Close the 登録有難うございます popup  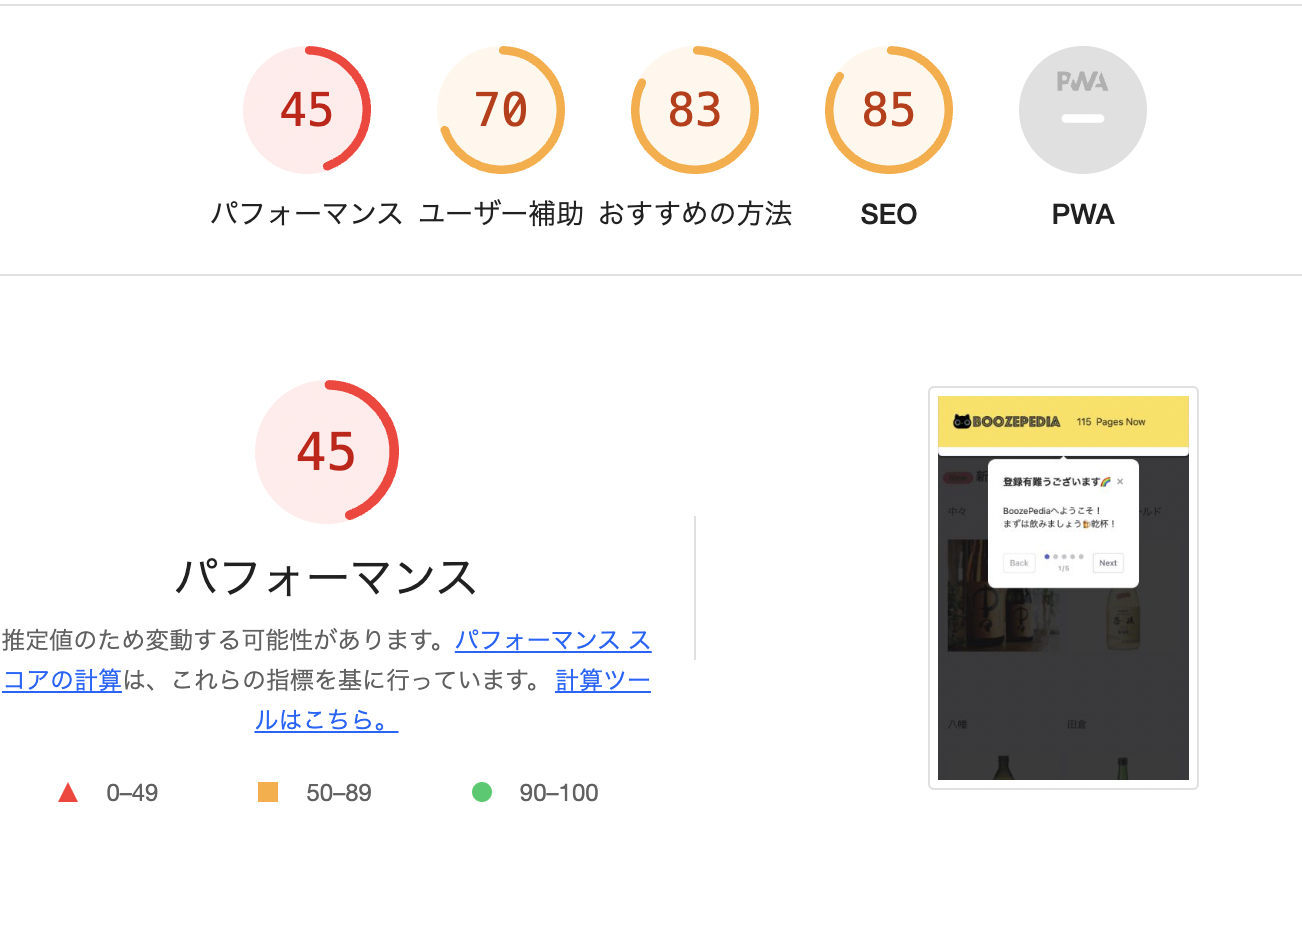1120,481
